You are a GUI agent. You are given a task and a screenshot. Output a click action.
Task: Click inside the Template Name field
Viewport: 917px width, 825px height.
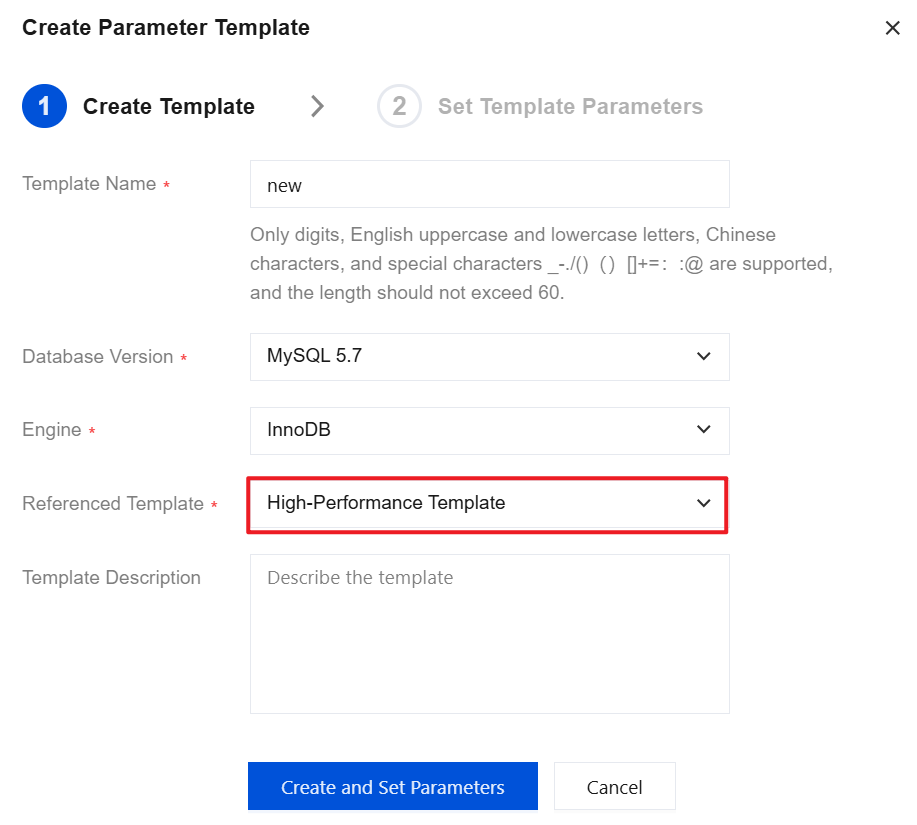click(489, 184)
